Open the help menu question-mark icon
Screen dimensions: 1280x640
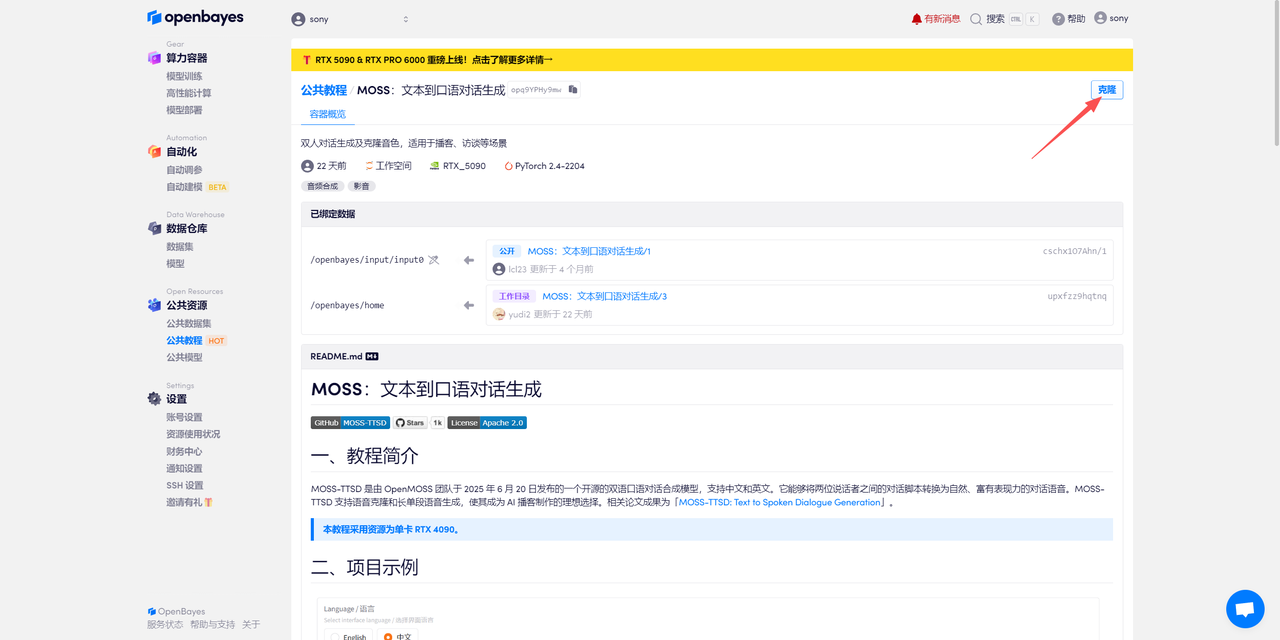(1068, 19)
